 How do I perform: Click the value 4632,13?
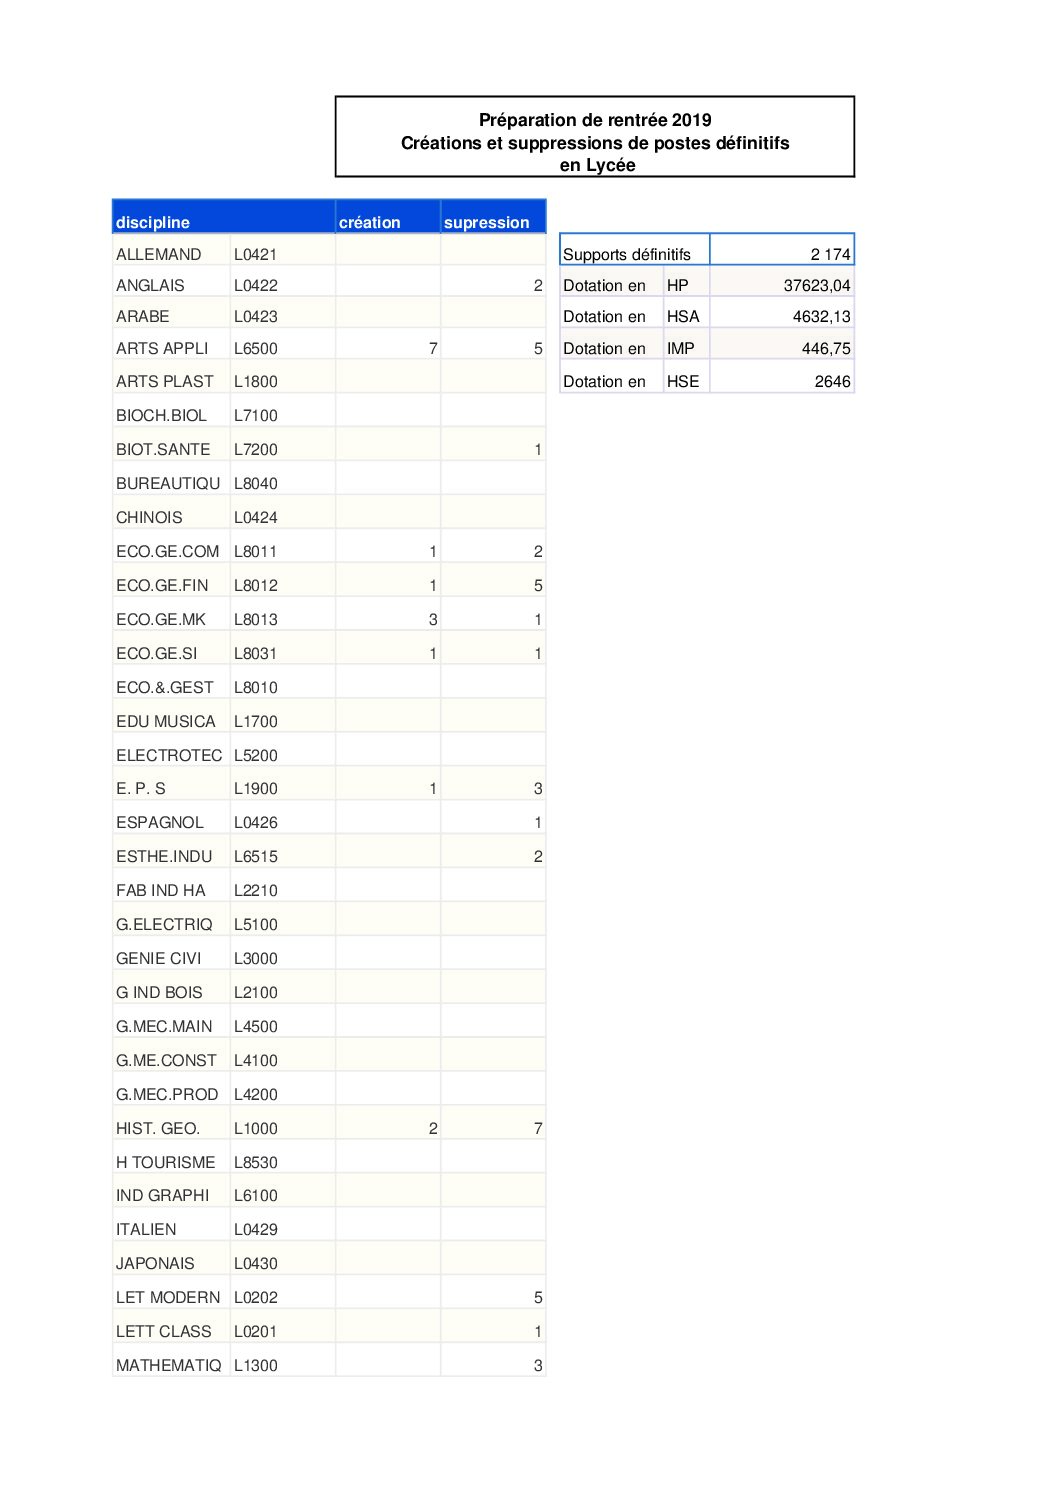(x=782, y=313)
